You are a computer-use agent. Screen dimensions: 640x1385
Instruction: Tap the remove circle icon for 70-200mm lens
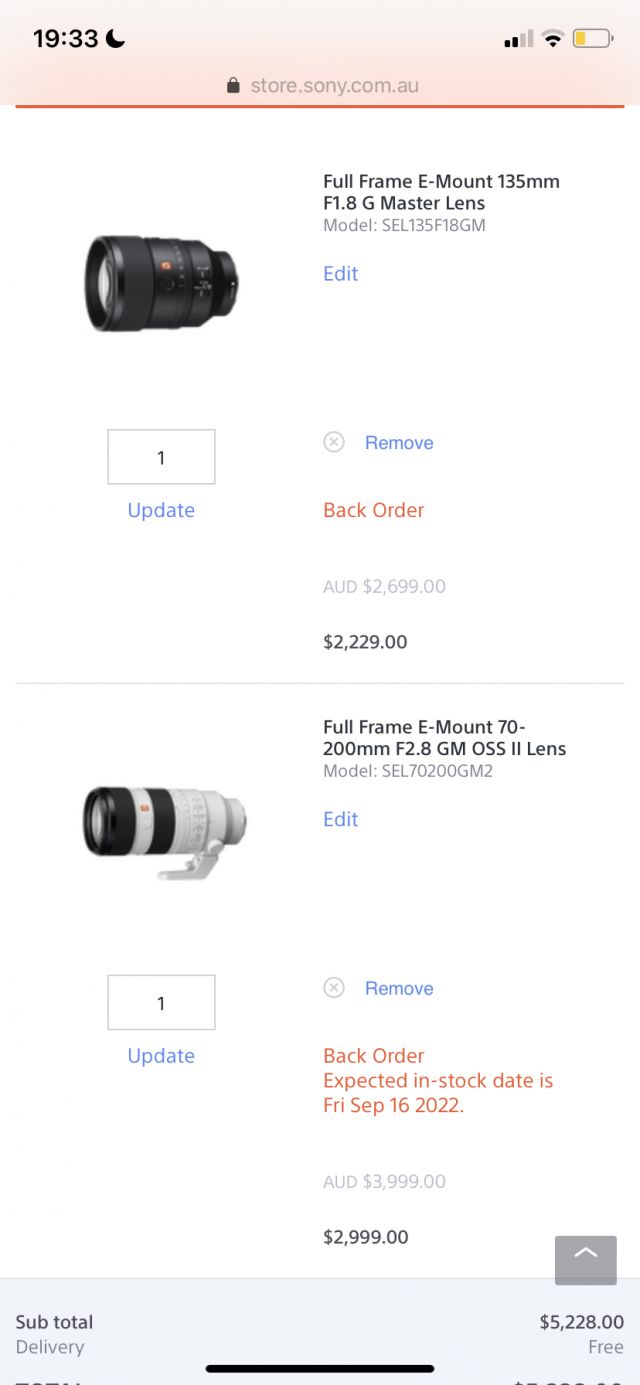(x=334, y=988)
